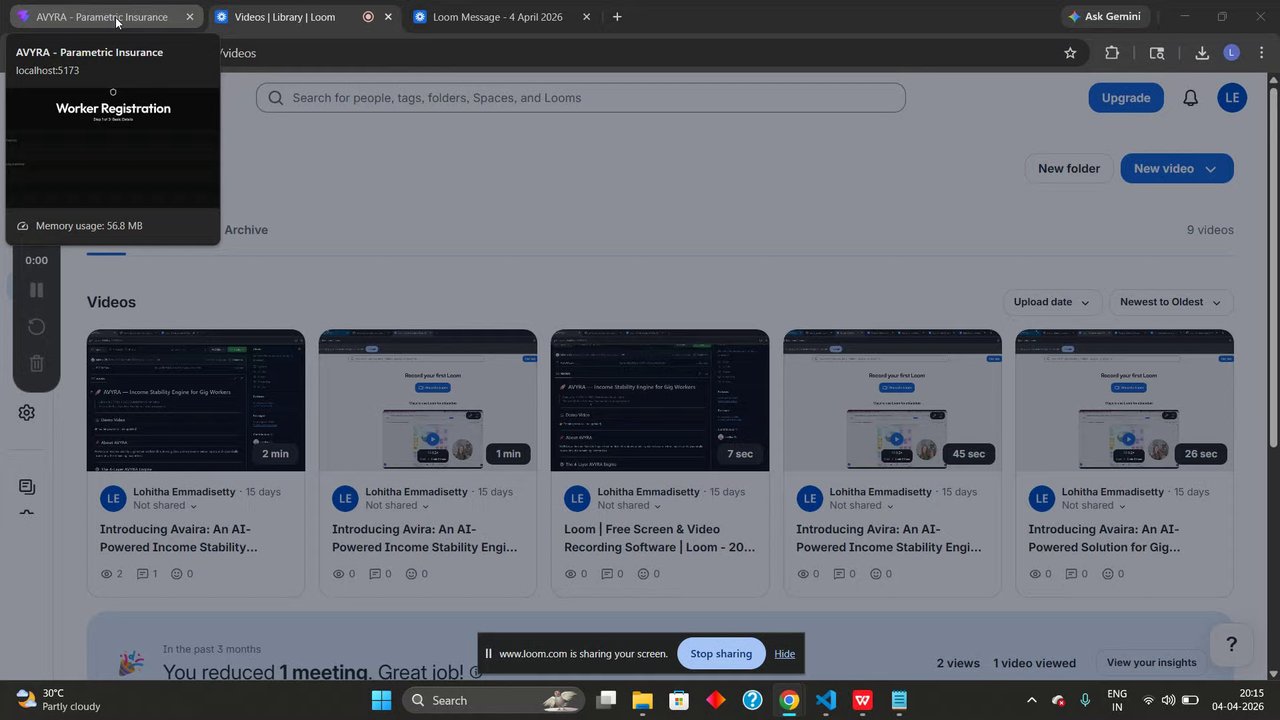The height and width of the screenshot is (720, 1280).
Task: Open the Chrome downloads tray icon
Action: pyautogui.click(x=1202, y=53)
